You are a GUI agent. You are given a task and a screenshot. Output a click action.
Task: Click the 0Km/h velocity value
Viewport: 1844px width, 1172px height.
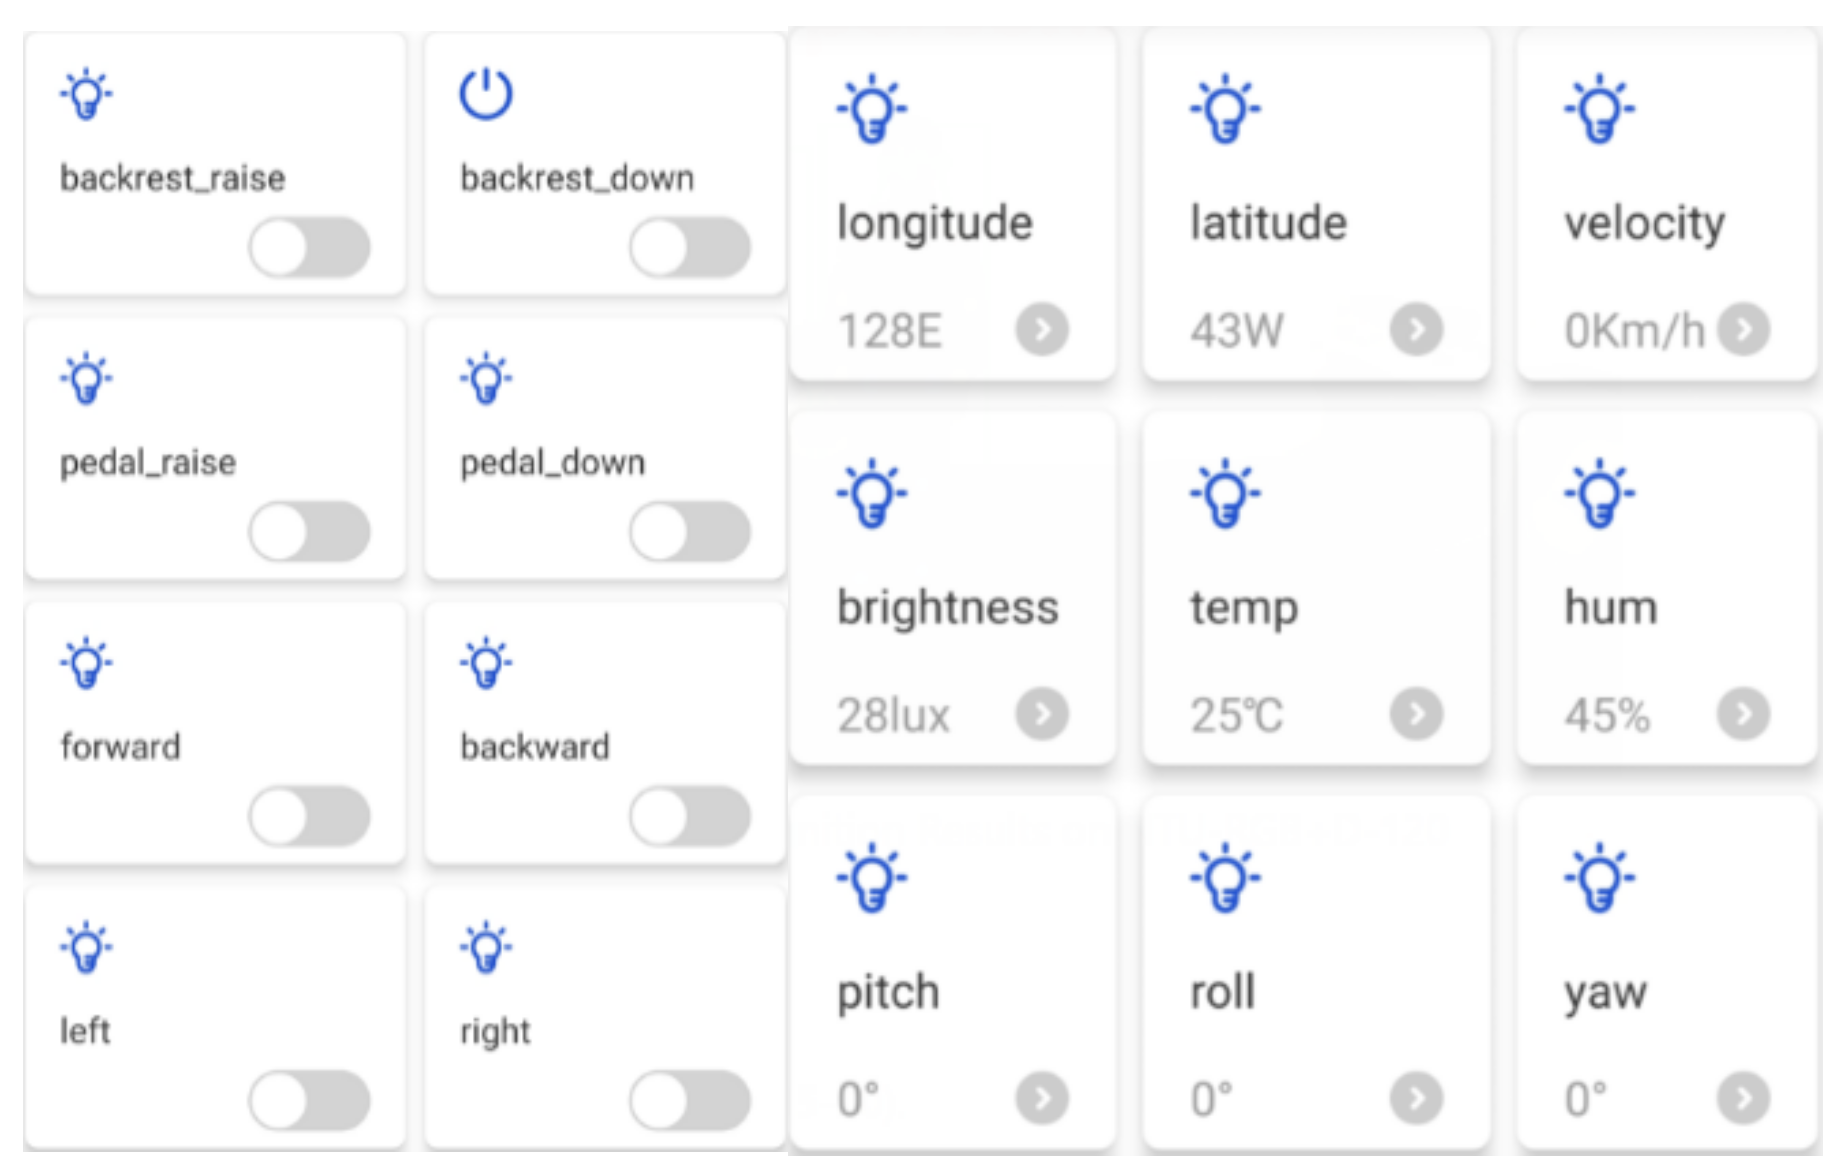point(1634,331)
